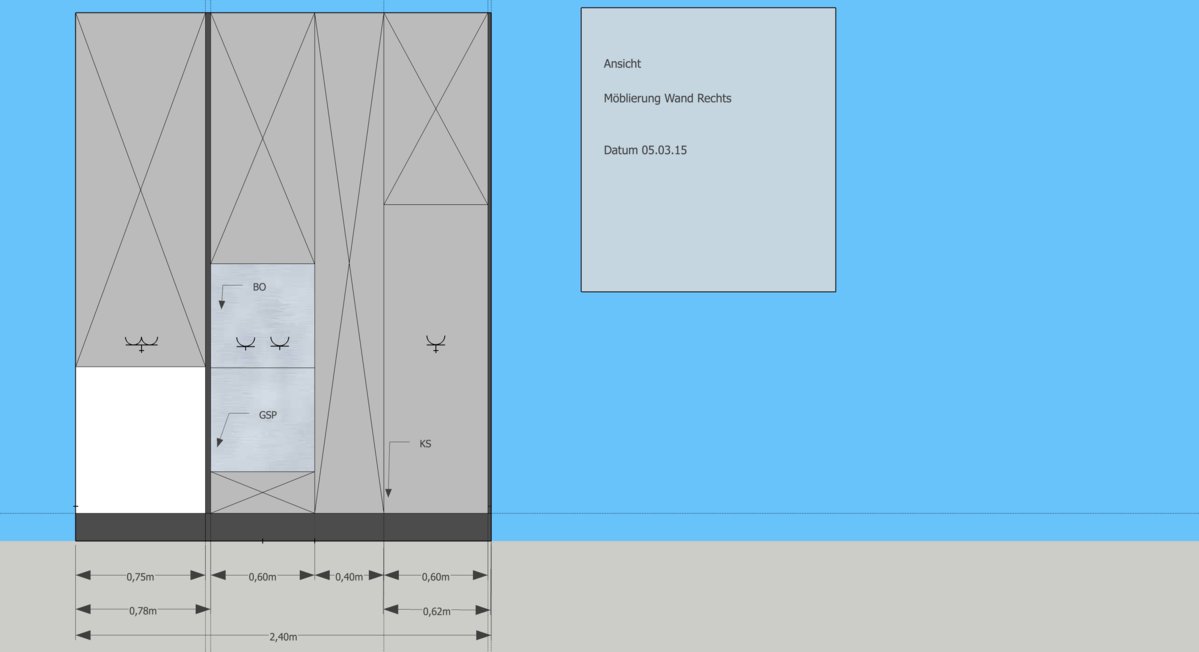This screenshot has height=652, width=1199.
Task: Select the 0,40m dimension text
Action: click(349, 576)
